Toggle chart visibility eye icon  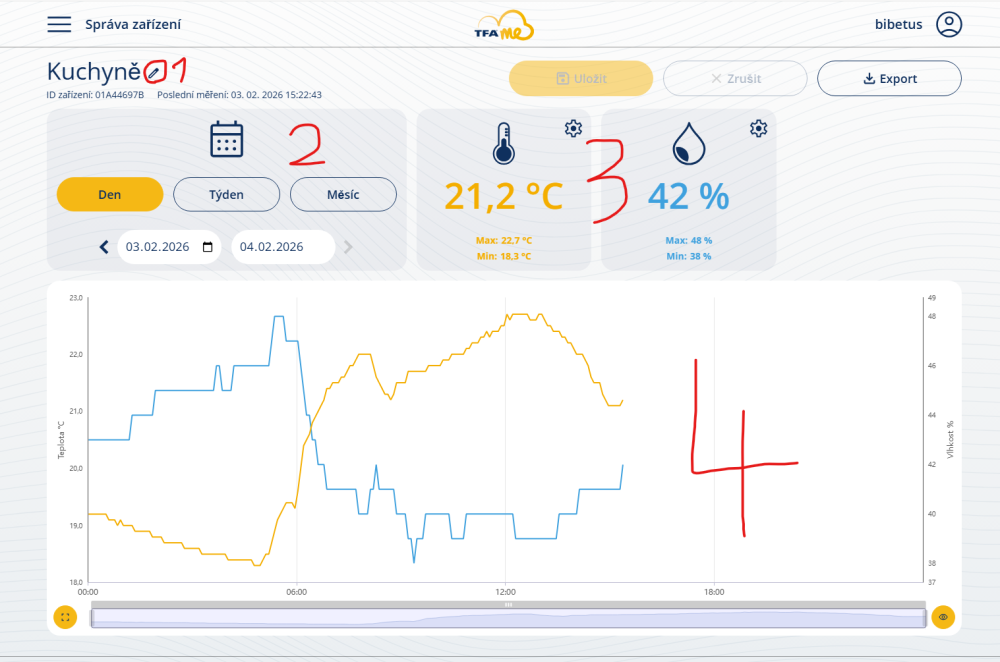click(x=942, y=617)
